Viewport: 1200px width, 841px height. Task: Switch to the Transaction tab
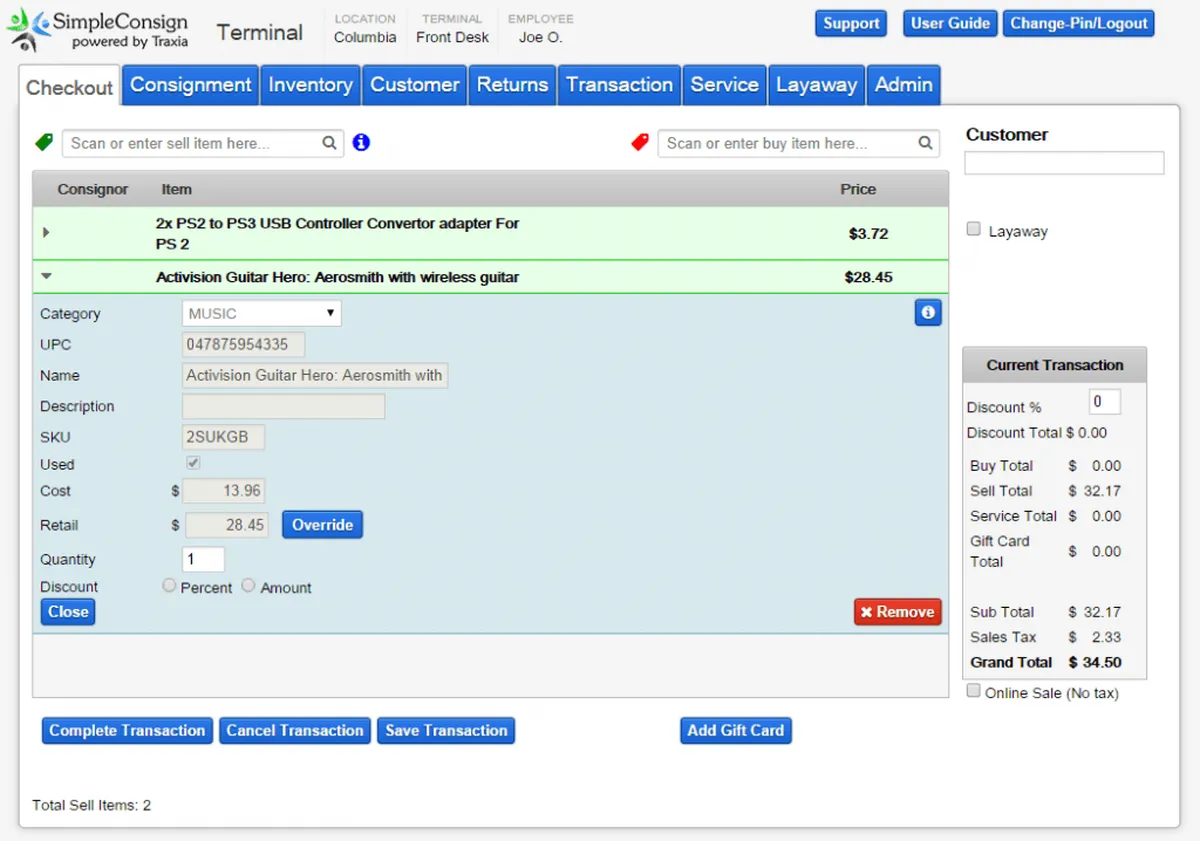[x=619, y=85]
